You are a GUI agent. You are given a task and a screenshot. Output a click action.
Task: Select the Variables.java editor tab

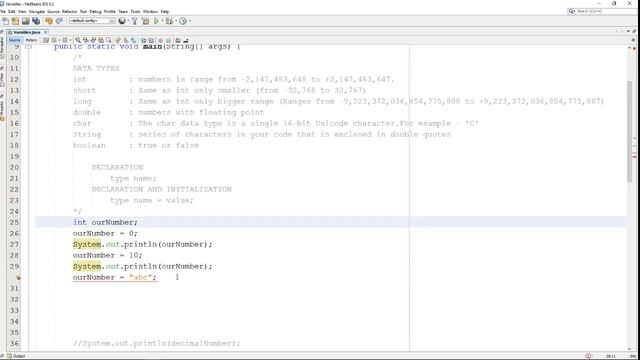(26, 32)
